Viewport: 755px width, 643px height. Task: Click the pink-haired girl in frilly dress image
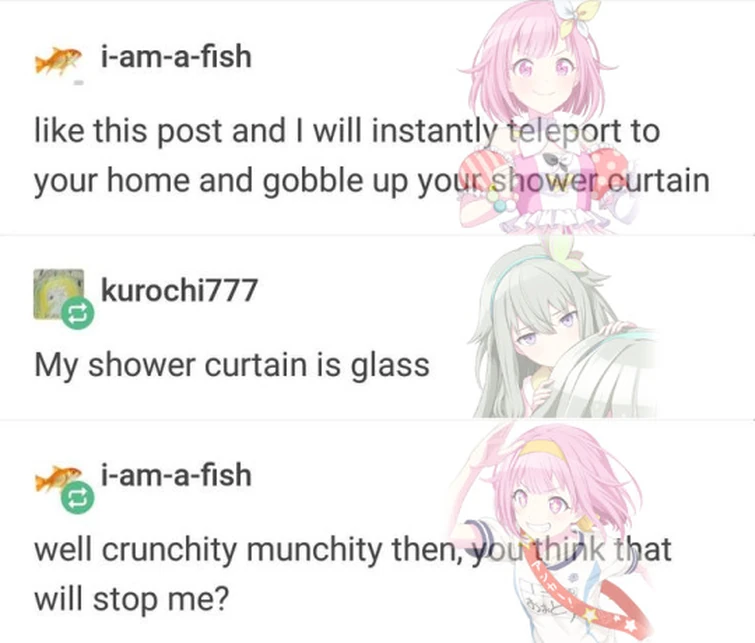[x=544, y=118]
